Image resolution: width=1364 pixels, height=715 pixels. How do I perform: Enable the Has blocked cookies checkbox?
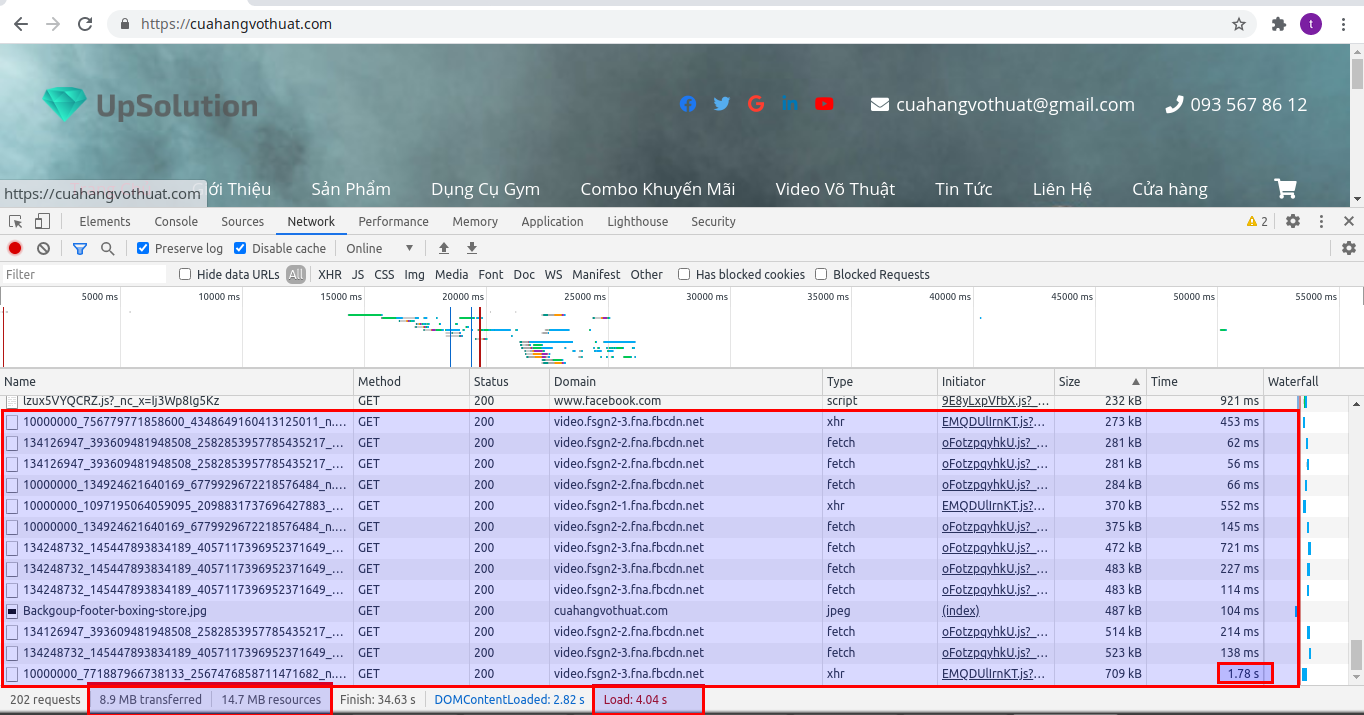[x=684, y=274]
